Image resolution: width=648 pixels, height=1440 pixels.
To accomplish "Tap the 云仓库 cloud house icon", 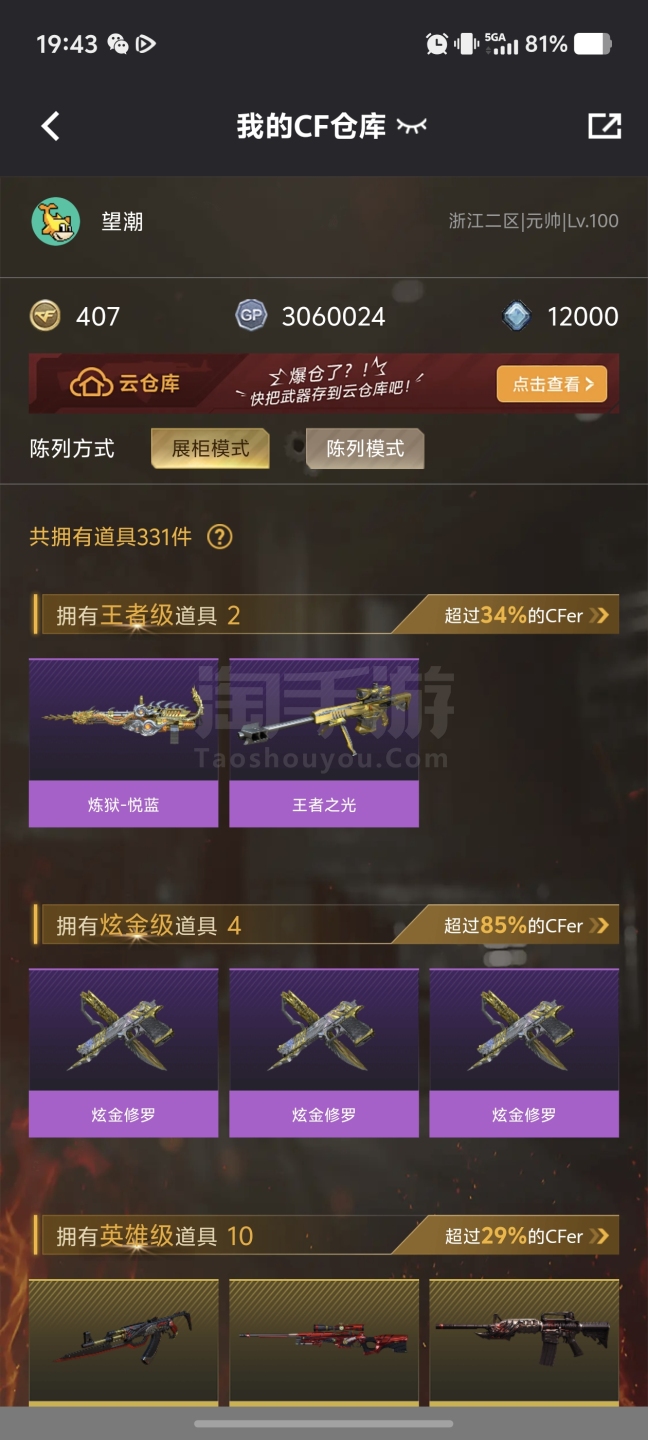I will [90, 384].
